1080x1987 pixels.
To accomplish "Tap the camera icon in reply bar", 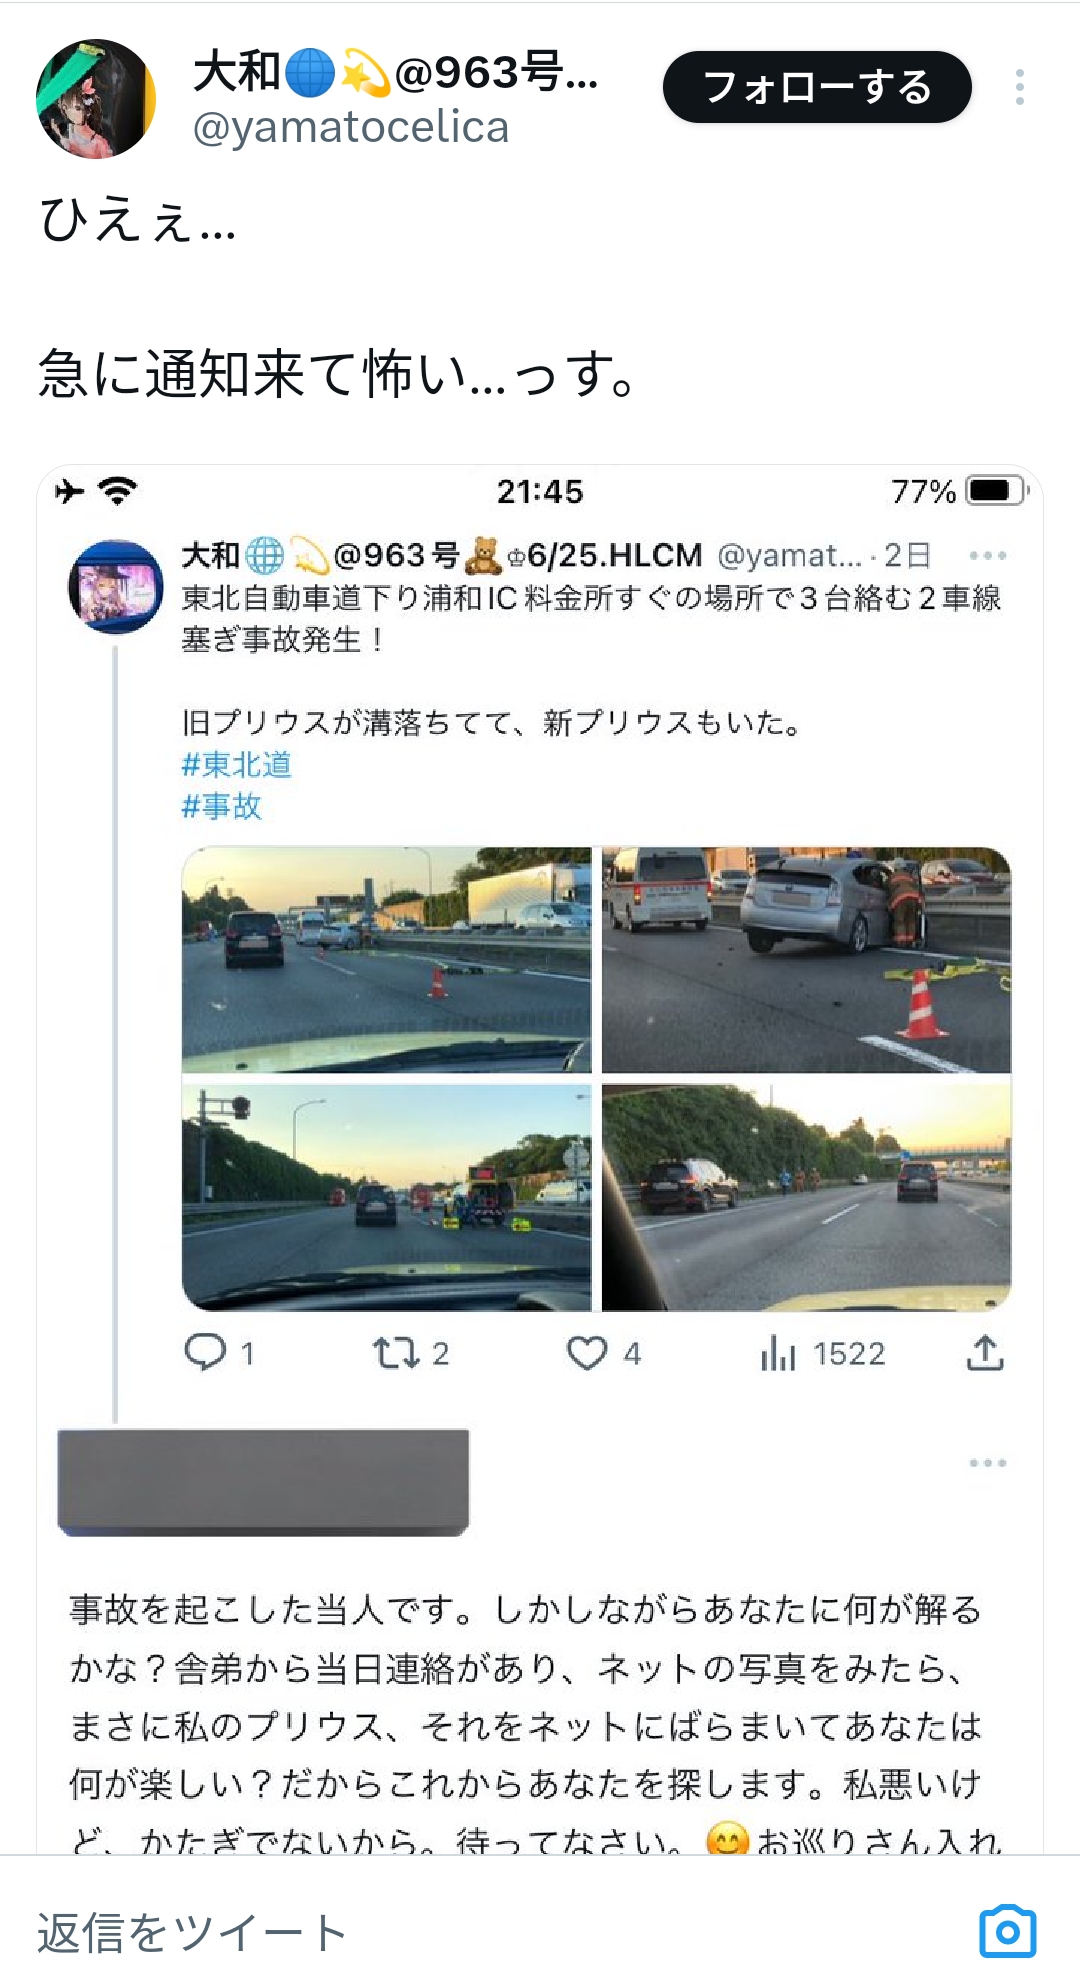I will (x=1007, y=1932).
